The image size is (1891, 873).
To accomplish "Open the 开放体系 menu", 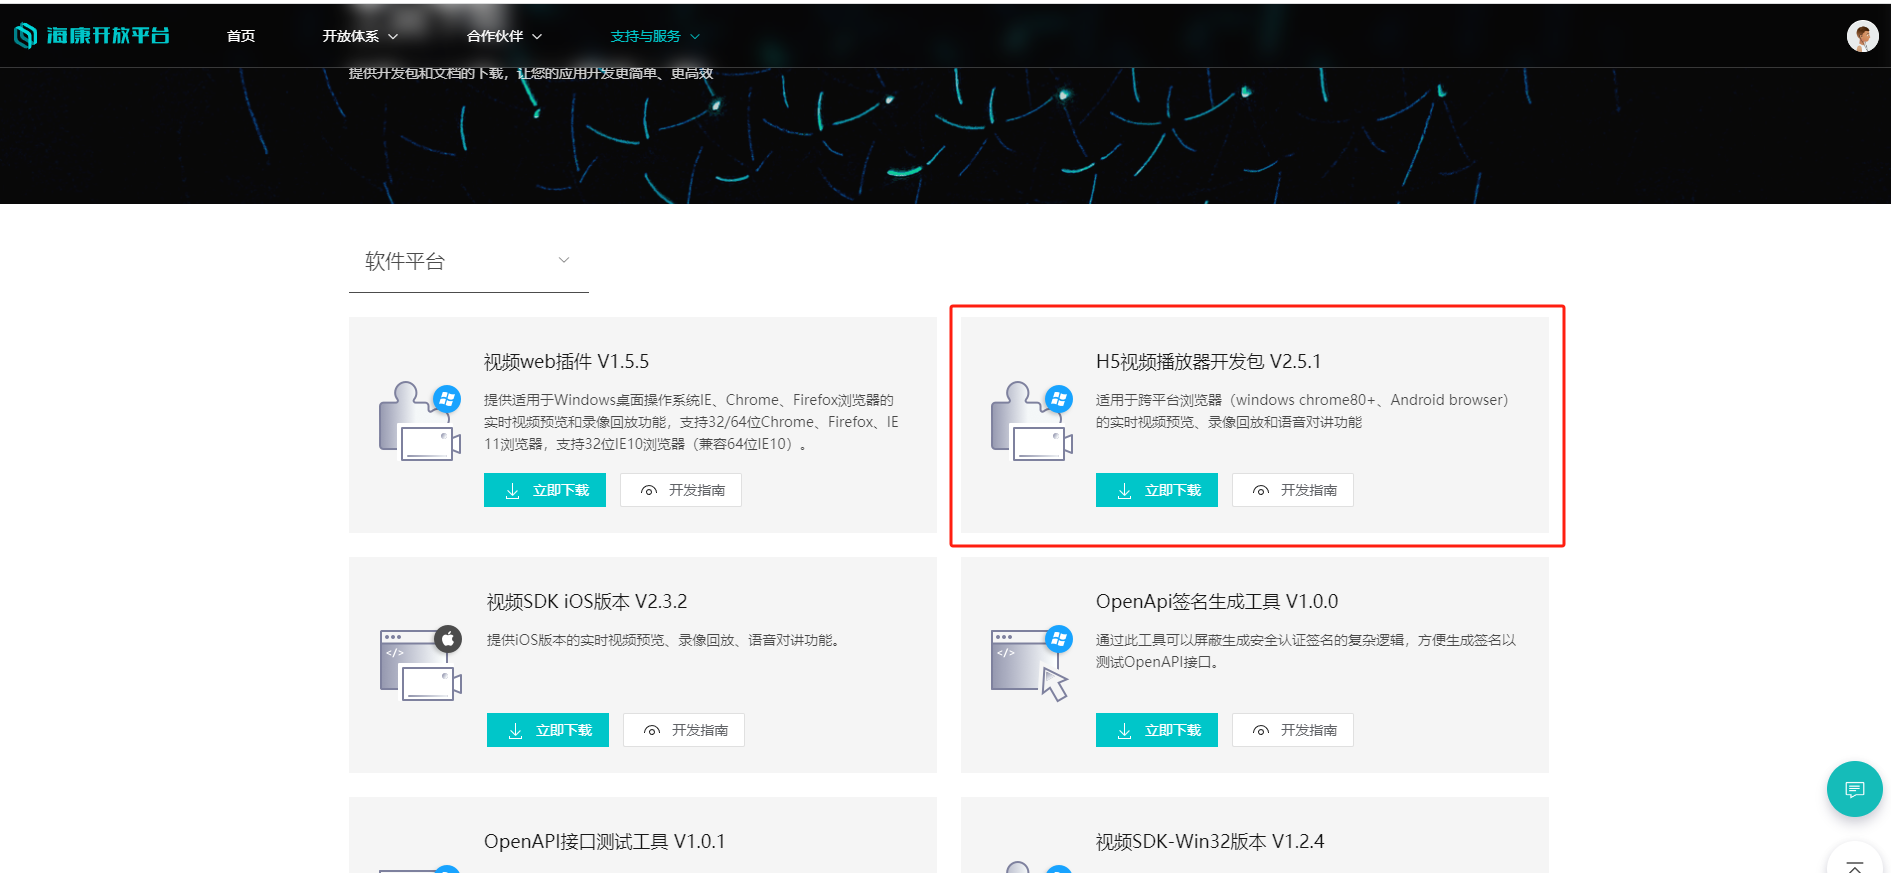I will click(x=350, y=36).
